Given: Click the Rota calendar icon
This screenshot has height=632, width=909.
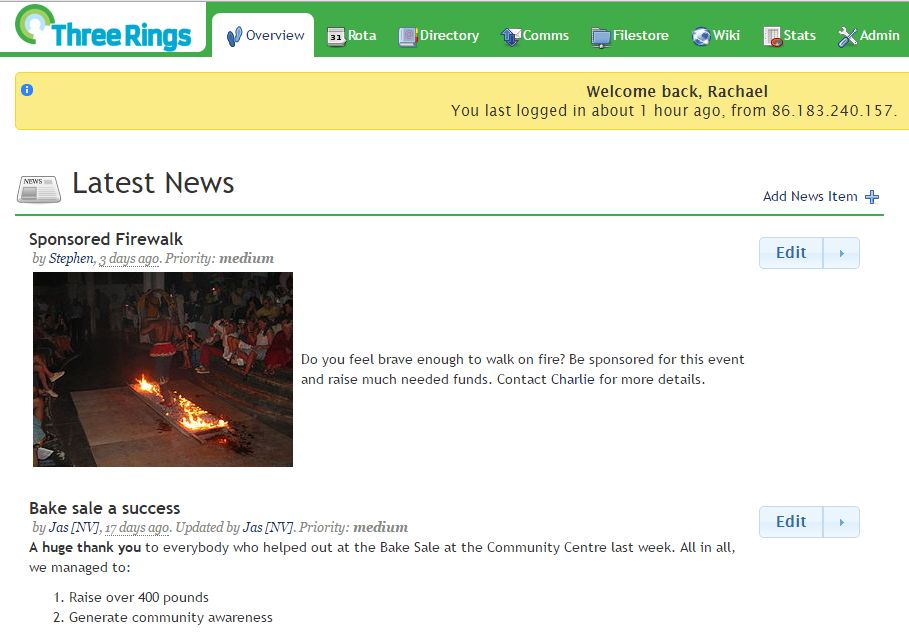Looking at the screenshot, I should [336, 37].
